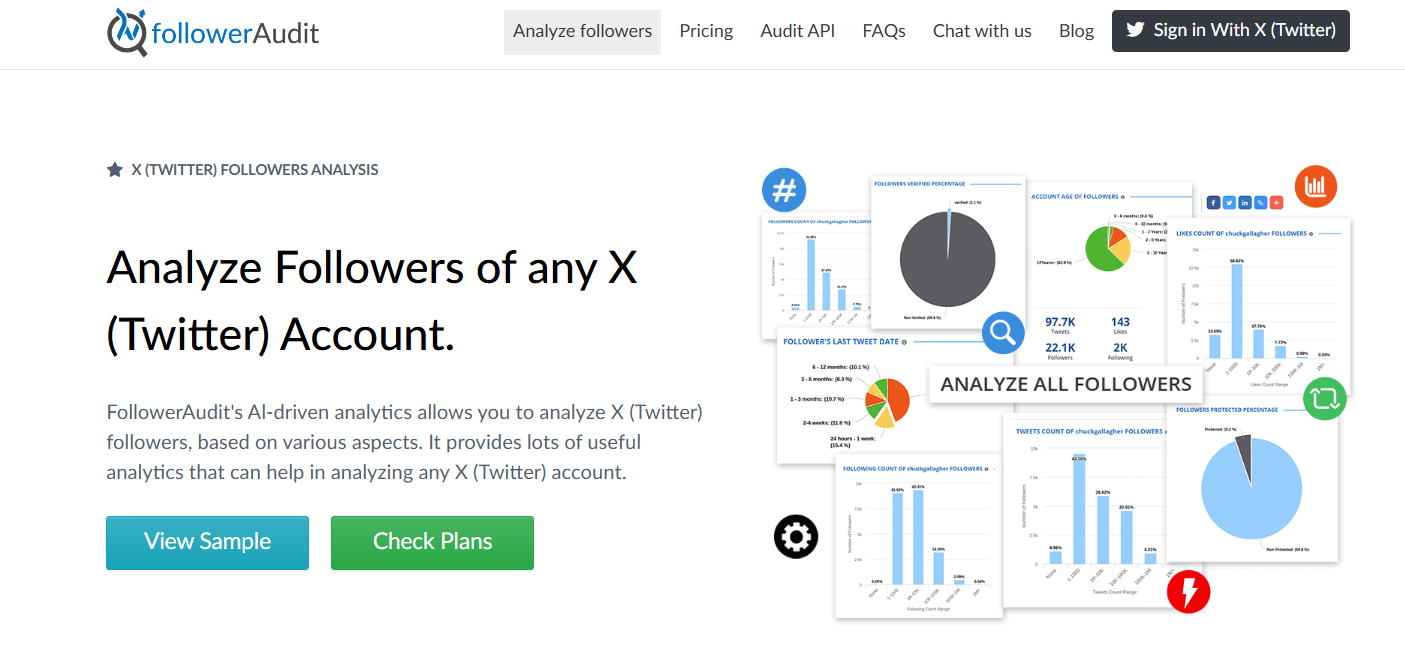The image size is (1405, 669).
Task: Click the followerAudit logo
Action: pyautogui.click(x=213, y=31)
